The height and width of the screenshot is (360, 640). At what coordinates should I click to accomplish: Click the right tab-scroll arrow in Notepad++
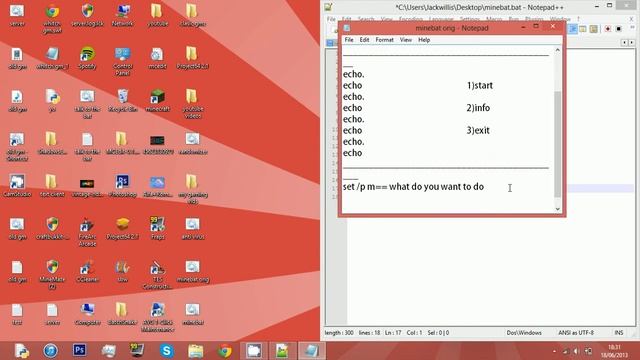pos(631,42)
